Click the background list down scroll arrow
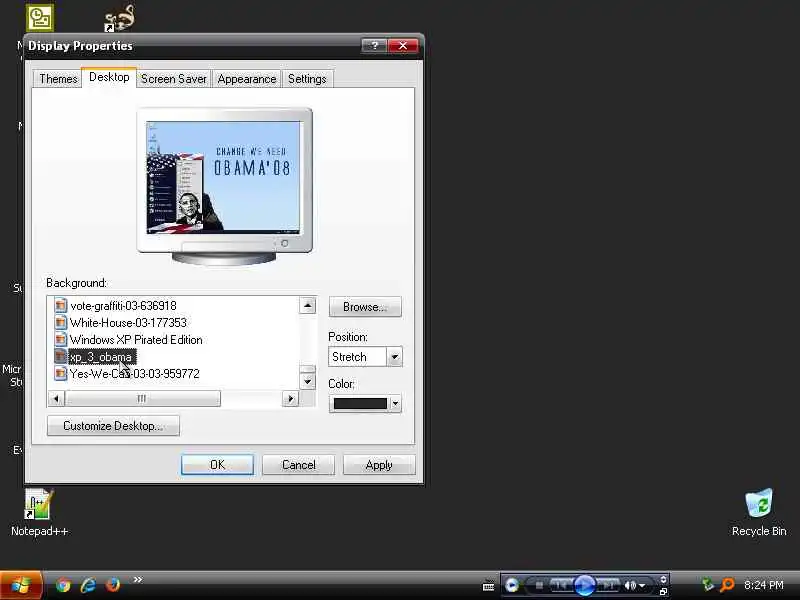 [307, 381]
